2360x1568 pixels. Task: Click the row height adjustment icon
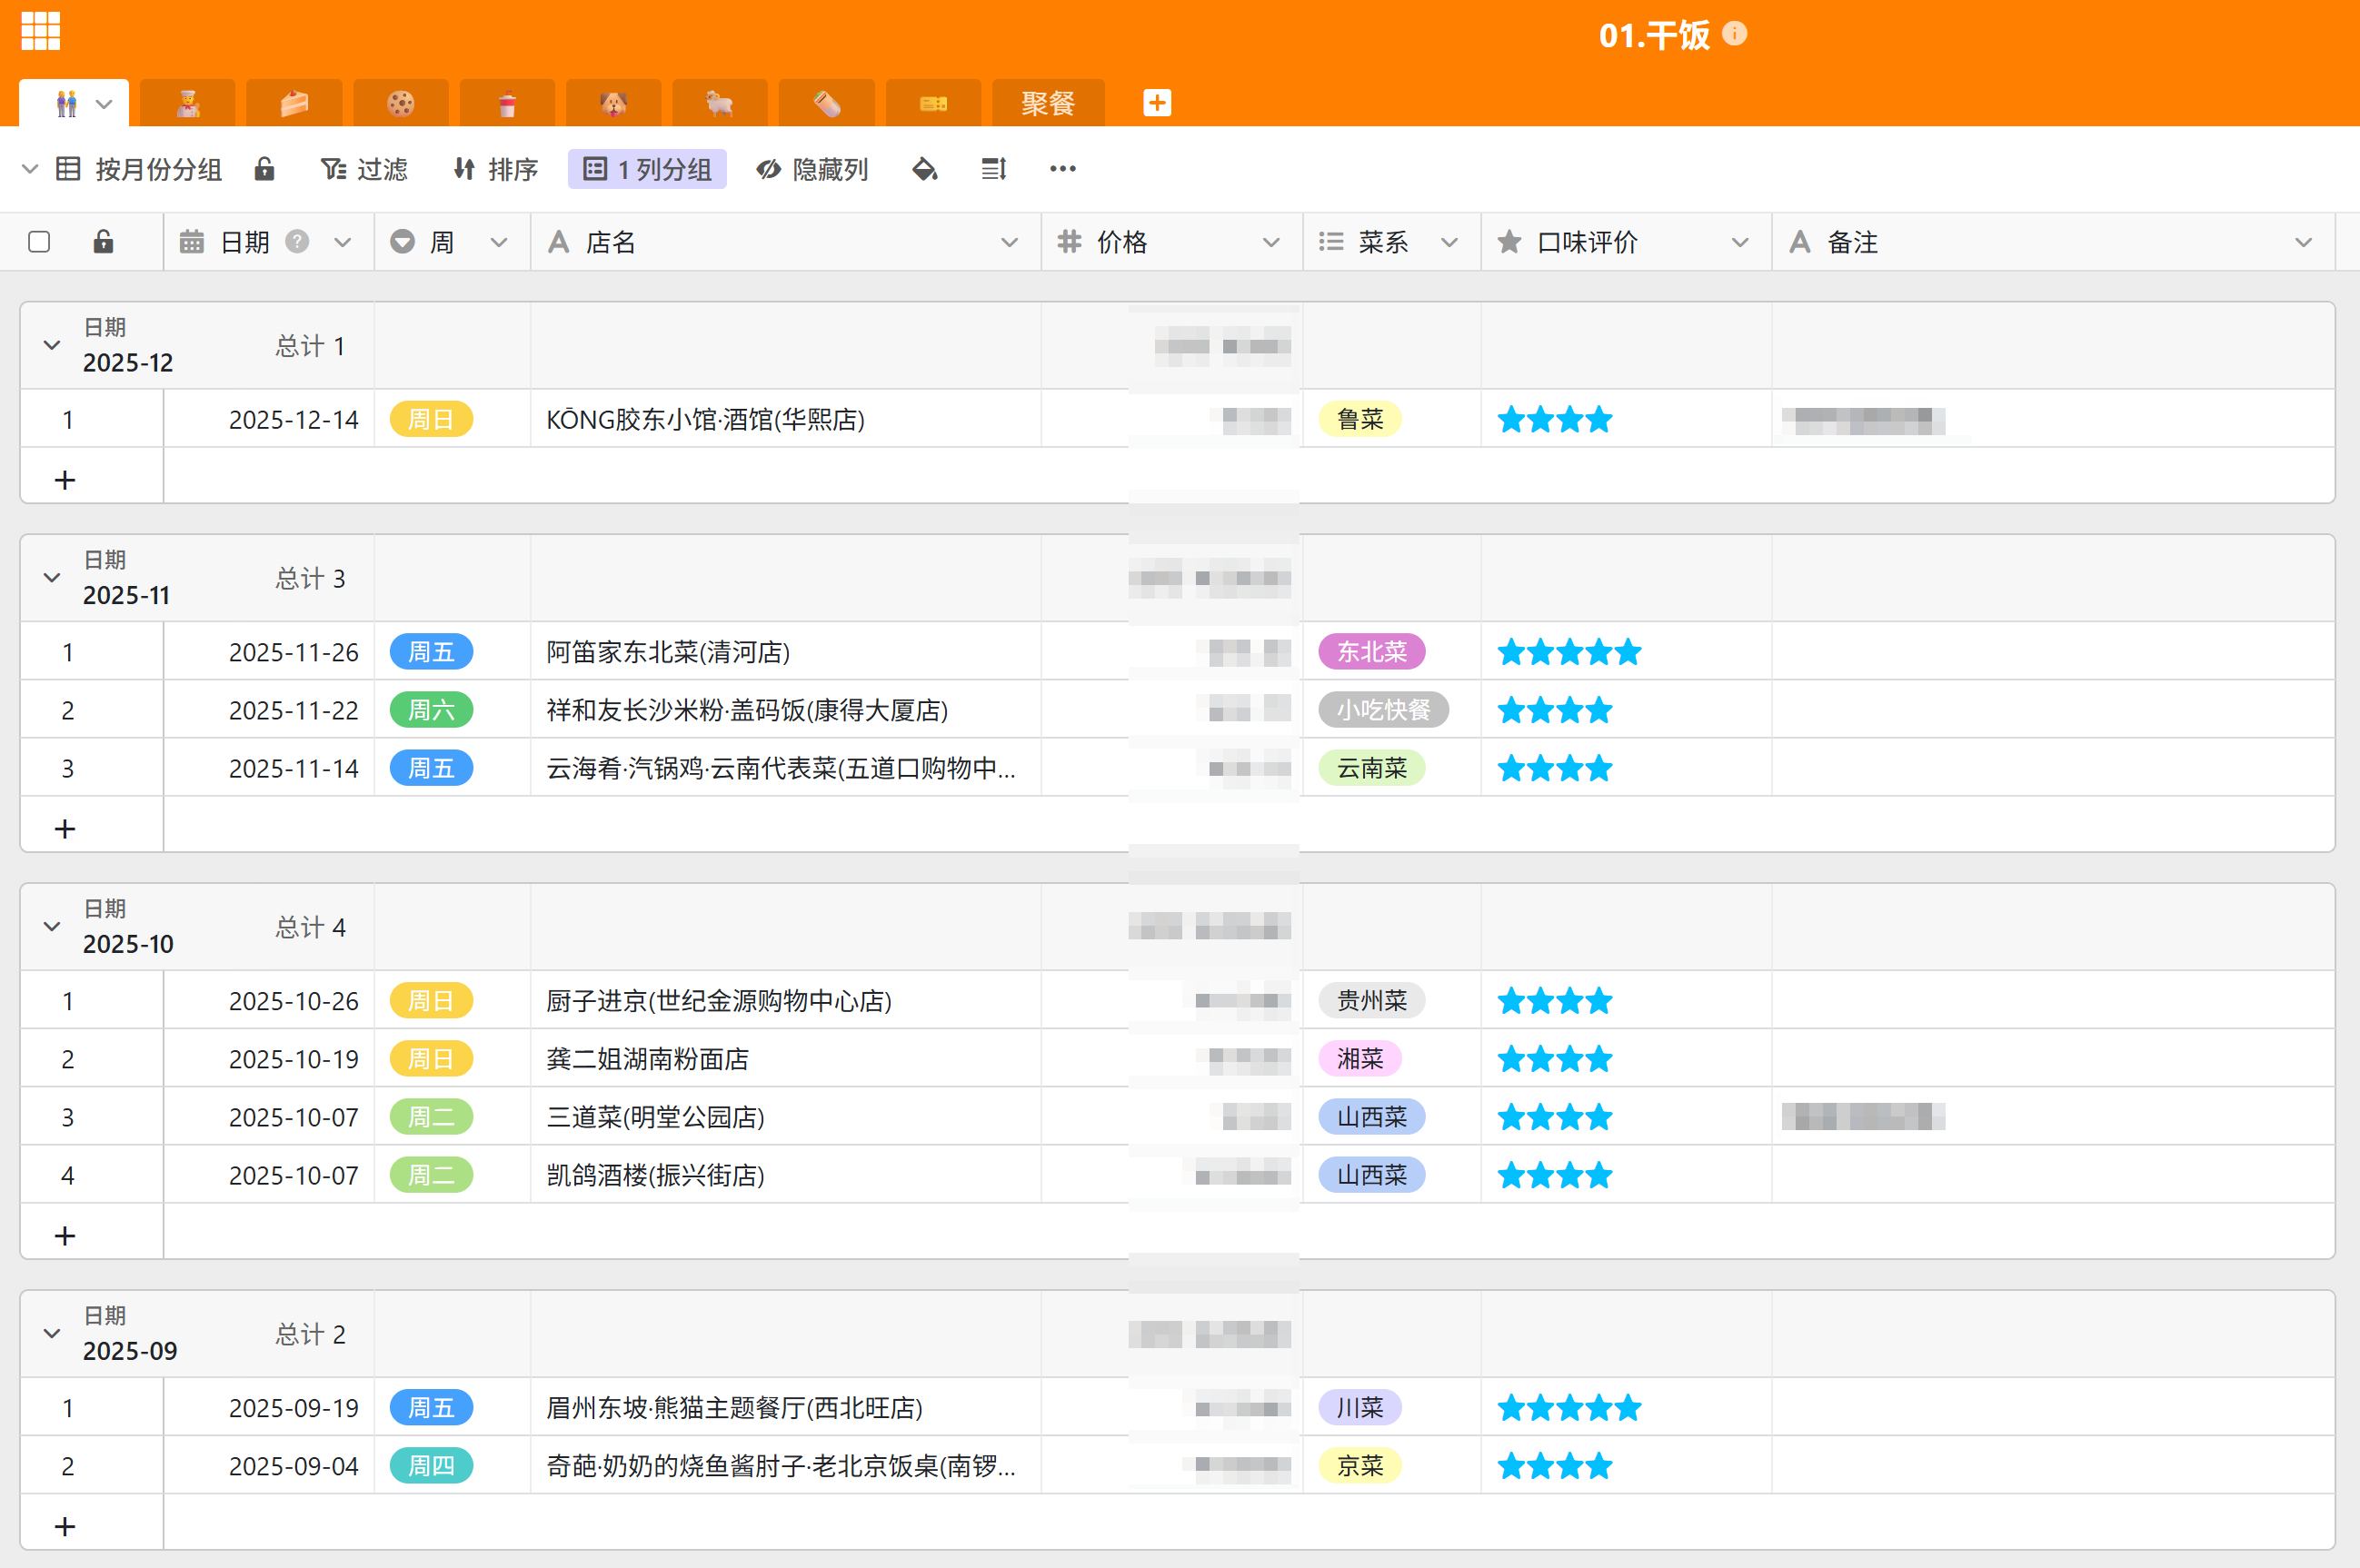pos(993,169)
